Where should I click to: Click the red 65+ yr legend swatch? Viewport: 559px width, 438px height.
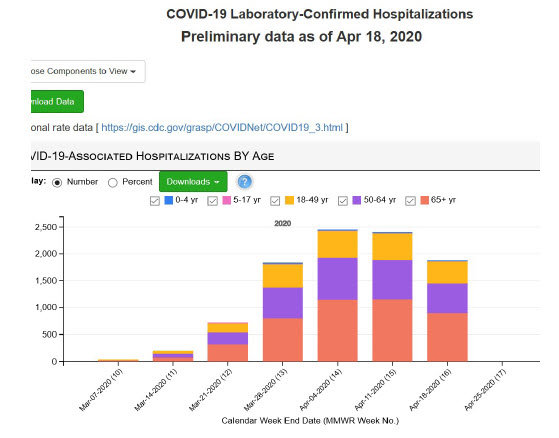pos(425,200)
